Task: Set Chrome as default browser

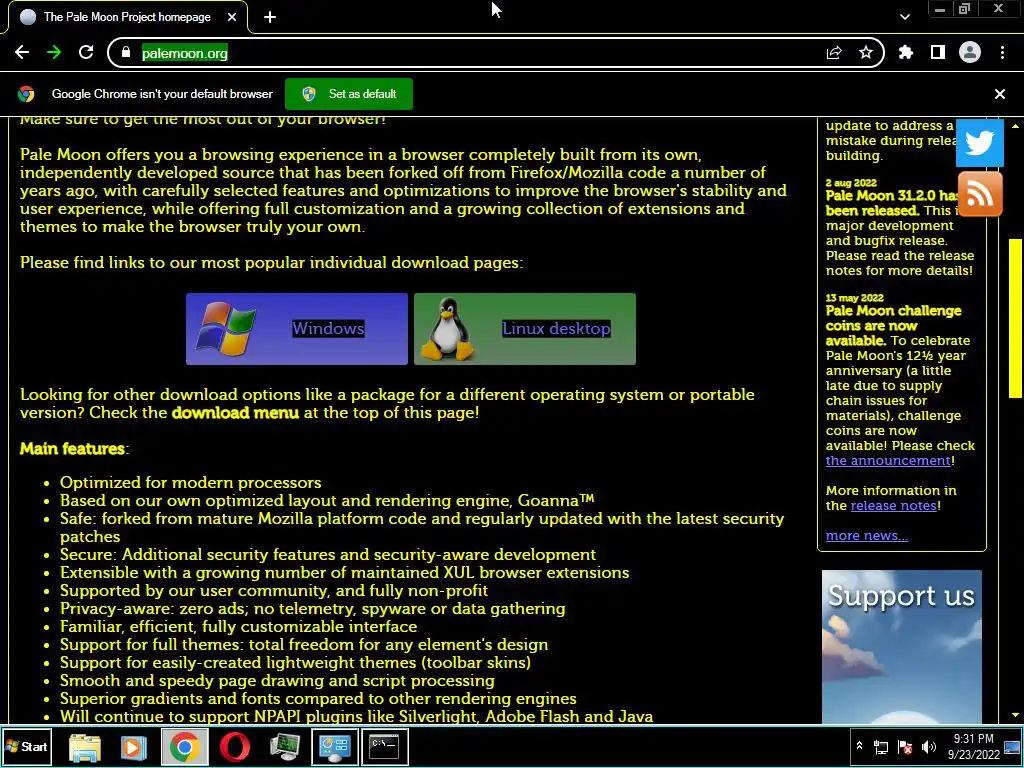Action: point(349,94)
